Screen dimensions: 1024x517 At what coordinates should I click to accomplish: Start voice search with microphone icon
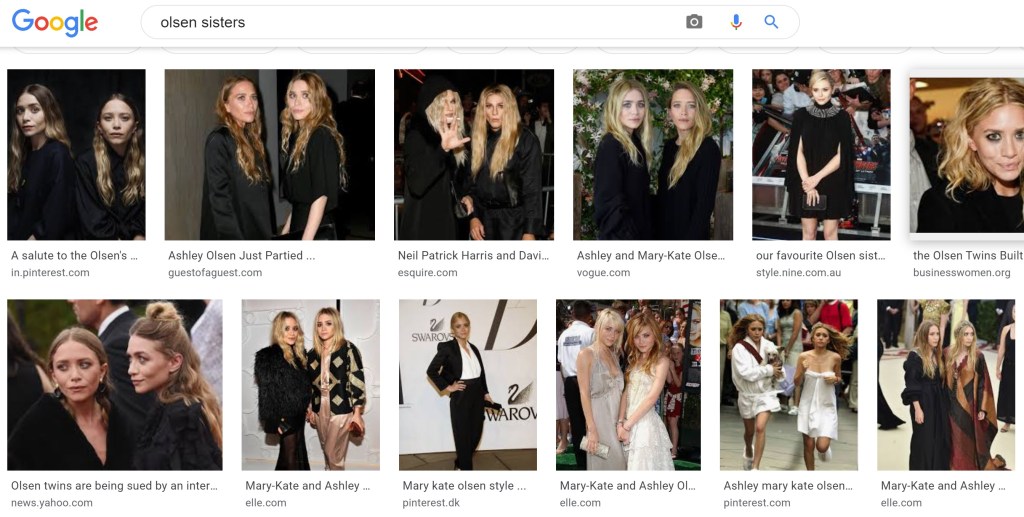(x=736, y=22)
